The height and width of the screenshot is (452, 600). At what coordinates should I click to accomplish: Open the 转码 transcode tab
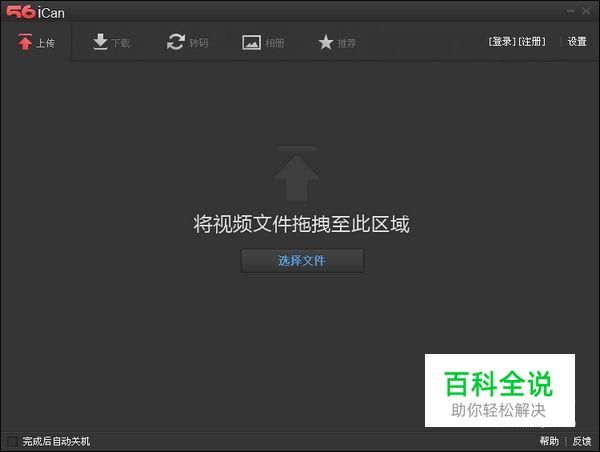click(x=188, y=42)
